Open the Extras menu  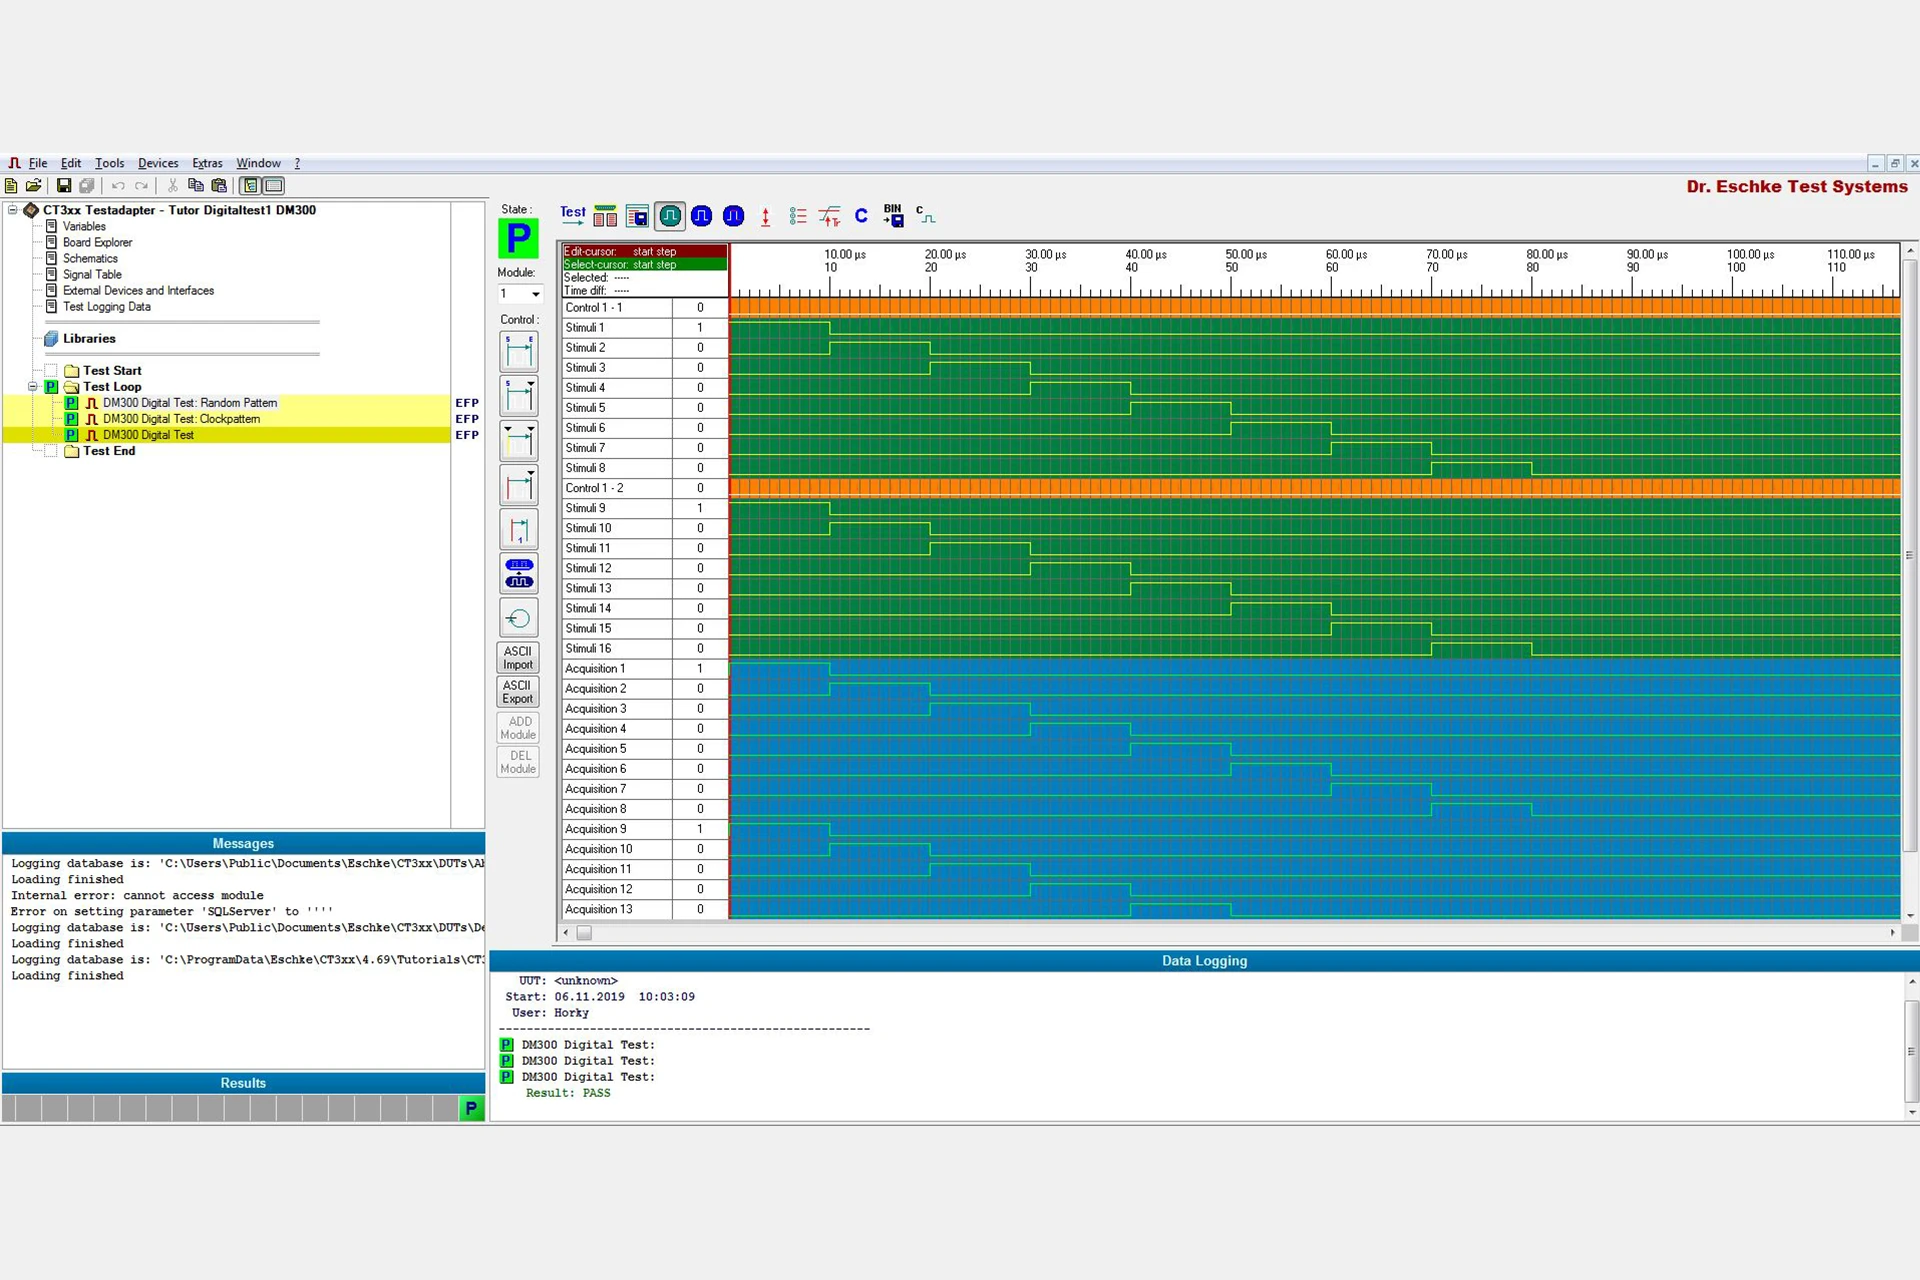(207, 163)
